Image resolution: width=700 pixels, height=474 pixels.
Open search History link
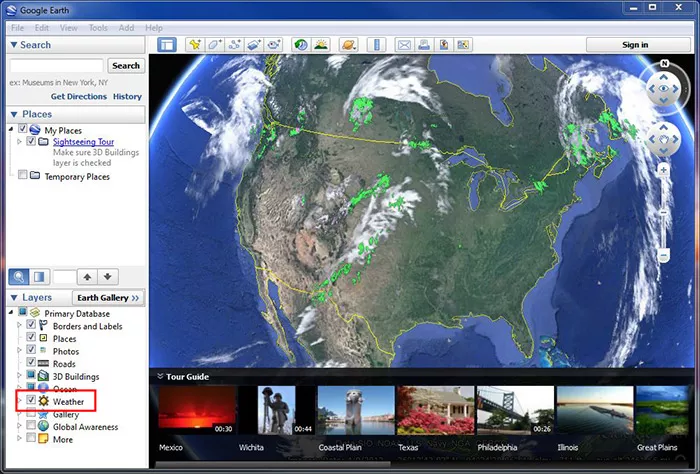pos(127,96)
